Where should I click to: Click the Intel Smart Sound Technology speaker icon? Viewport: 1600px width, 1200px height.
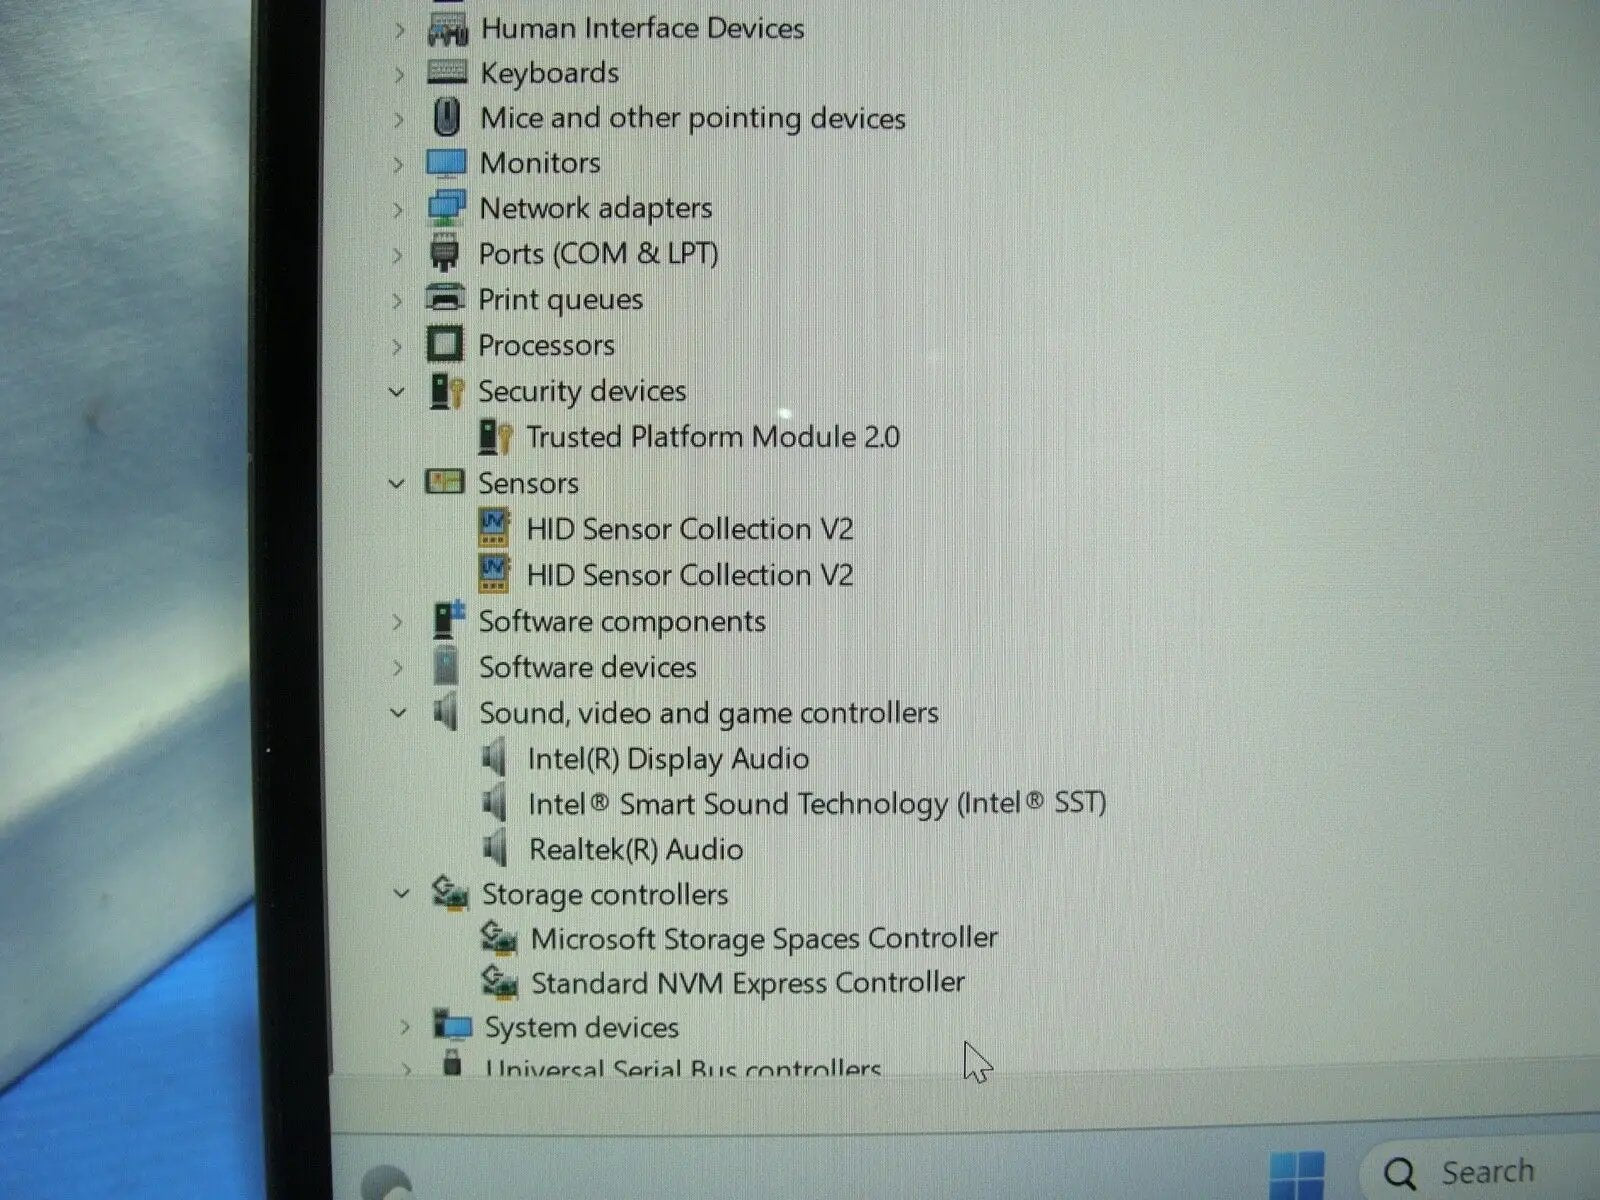(x=494, y=803)
